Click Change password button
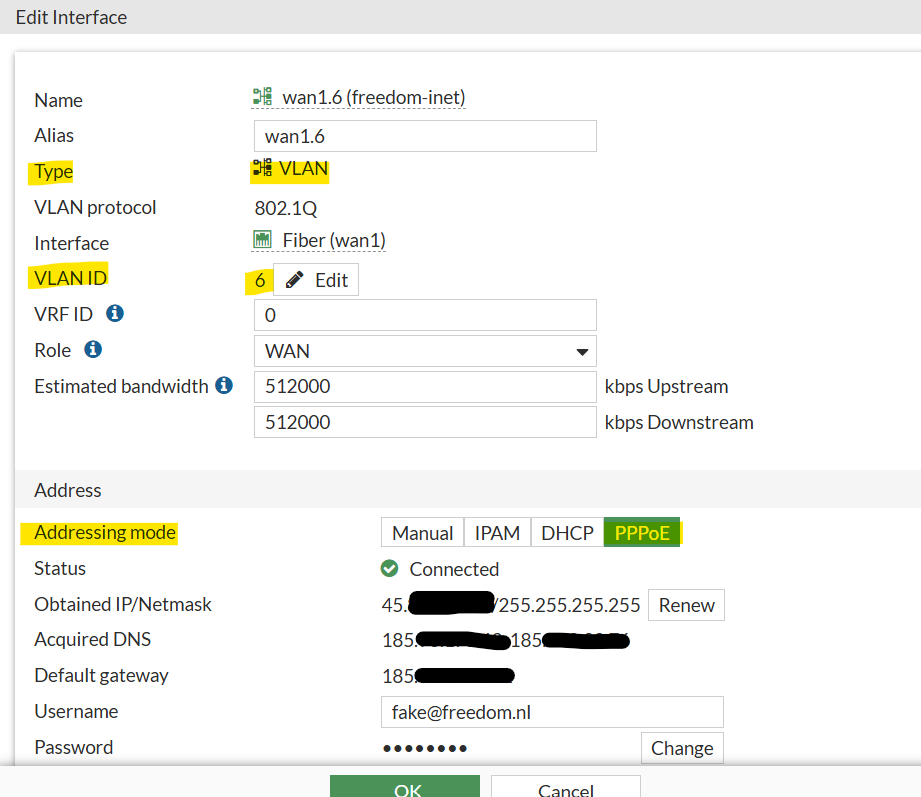 (682, 748)
